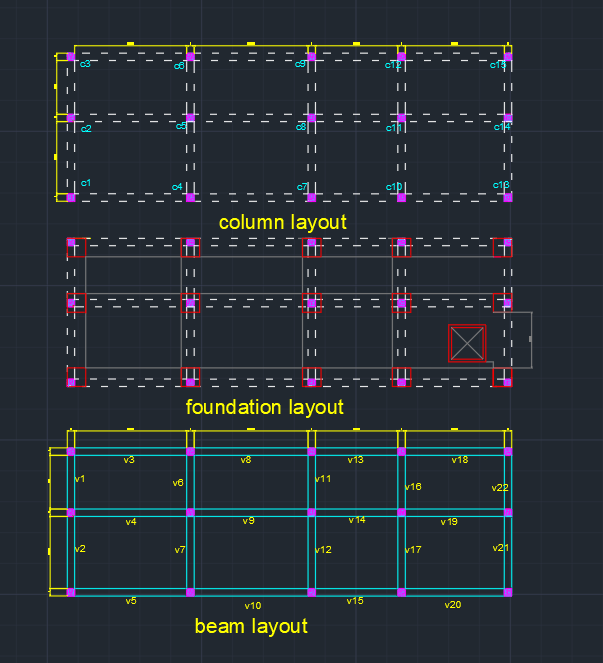Click the c11 column label

coord(394,127)
